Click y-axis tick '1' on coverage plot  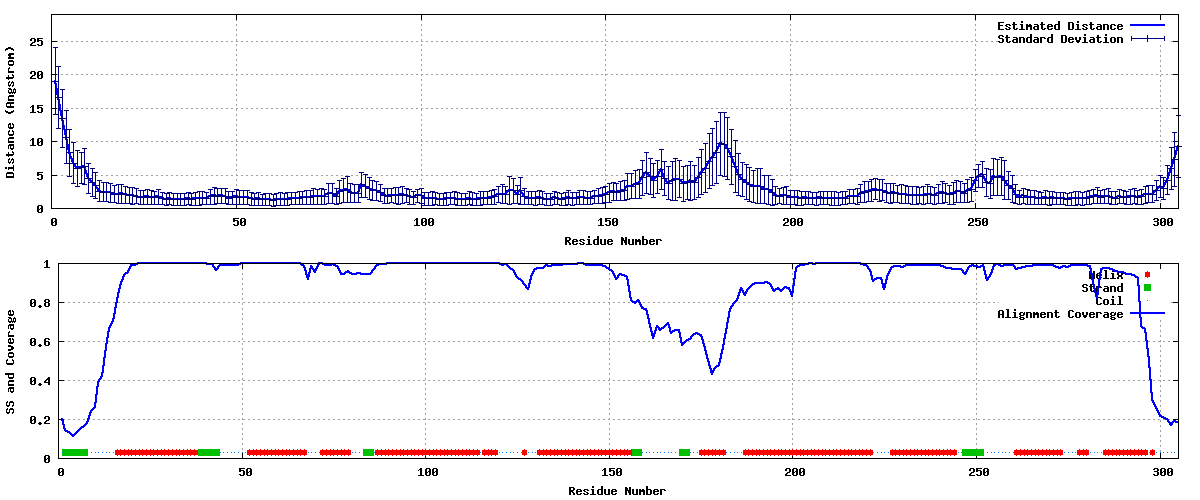tap(48, 264)
